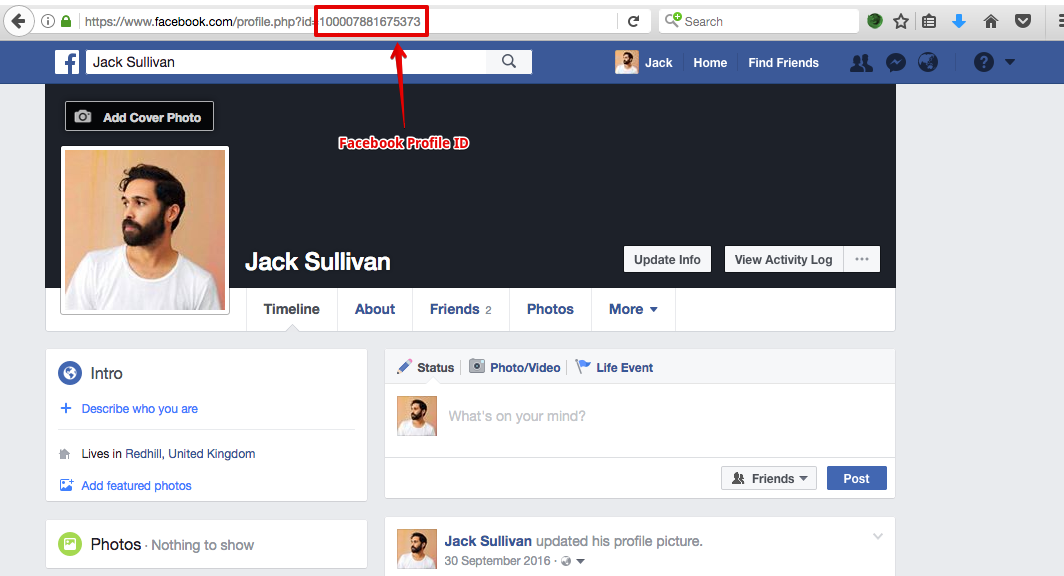
Task: Click the Intro globe icon
Action: click(x=70, y=372)
